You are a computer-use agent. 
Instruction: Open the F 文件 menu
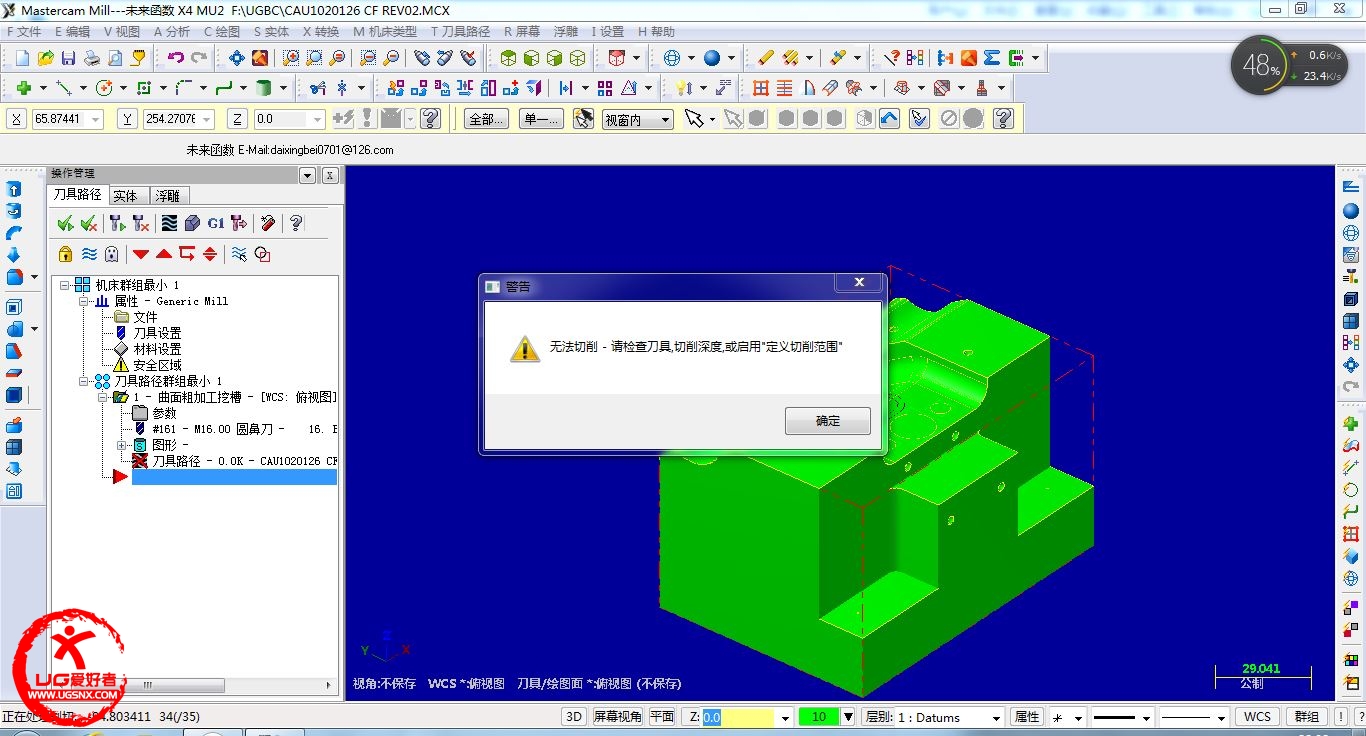click(x=24, y=32)
